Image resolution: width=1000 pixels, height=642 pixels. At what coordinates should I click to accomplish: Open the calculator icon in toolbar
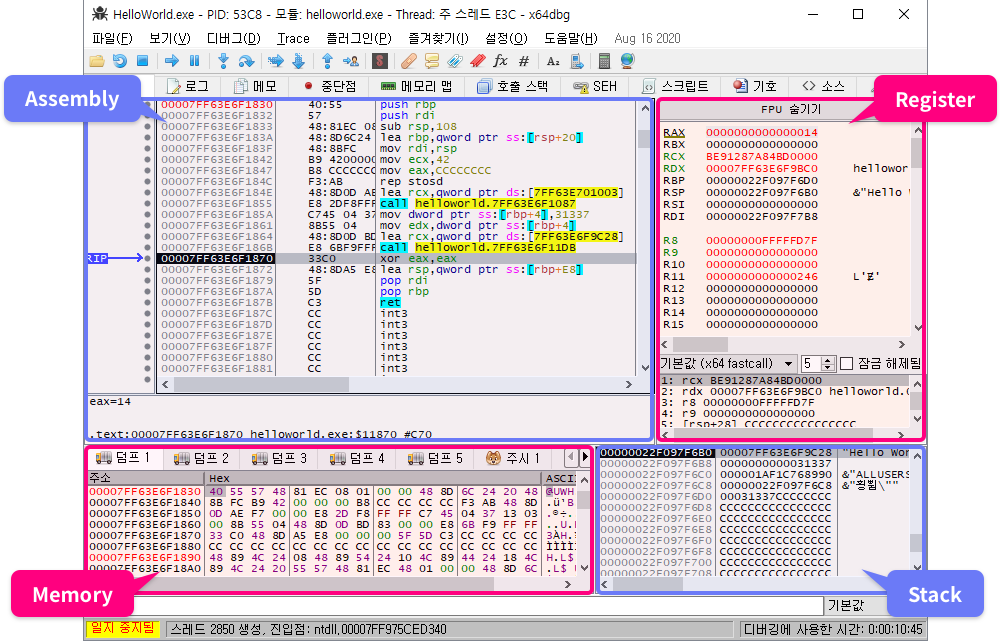pyautogui.click(x=604, y=62)
